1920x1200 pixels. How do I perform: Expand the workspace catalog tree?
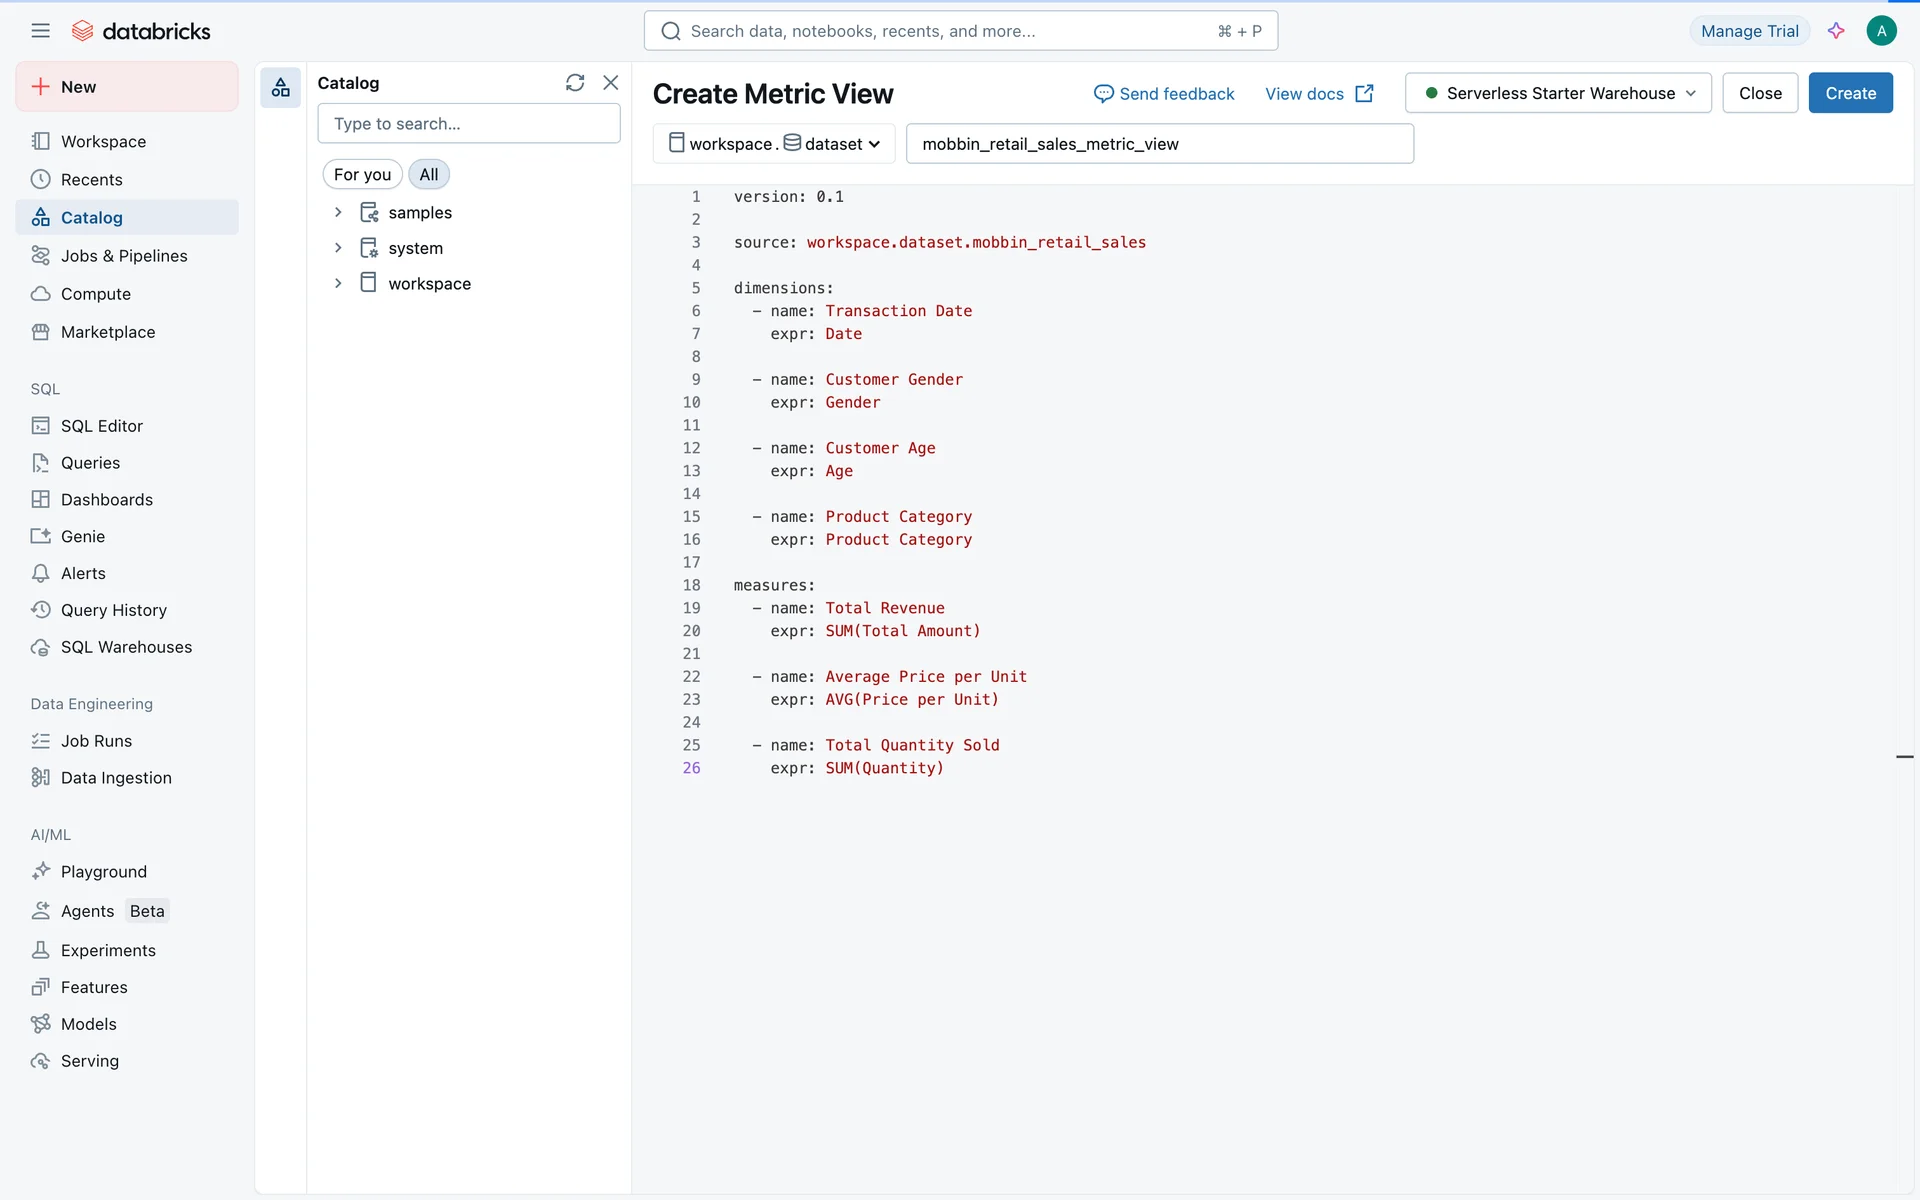[x=338, y=284]
